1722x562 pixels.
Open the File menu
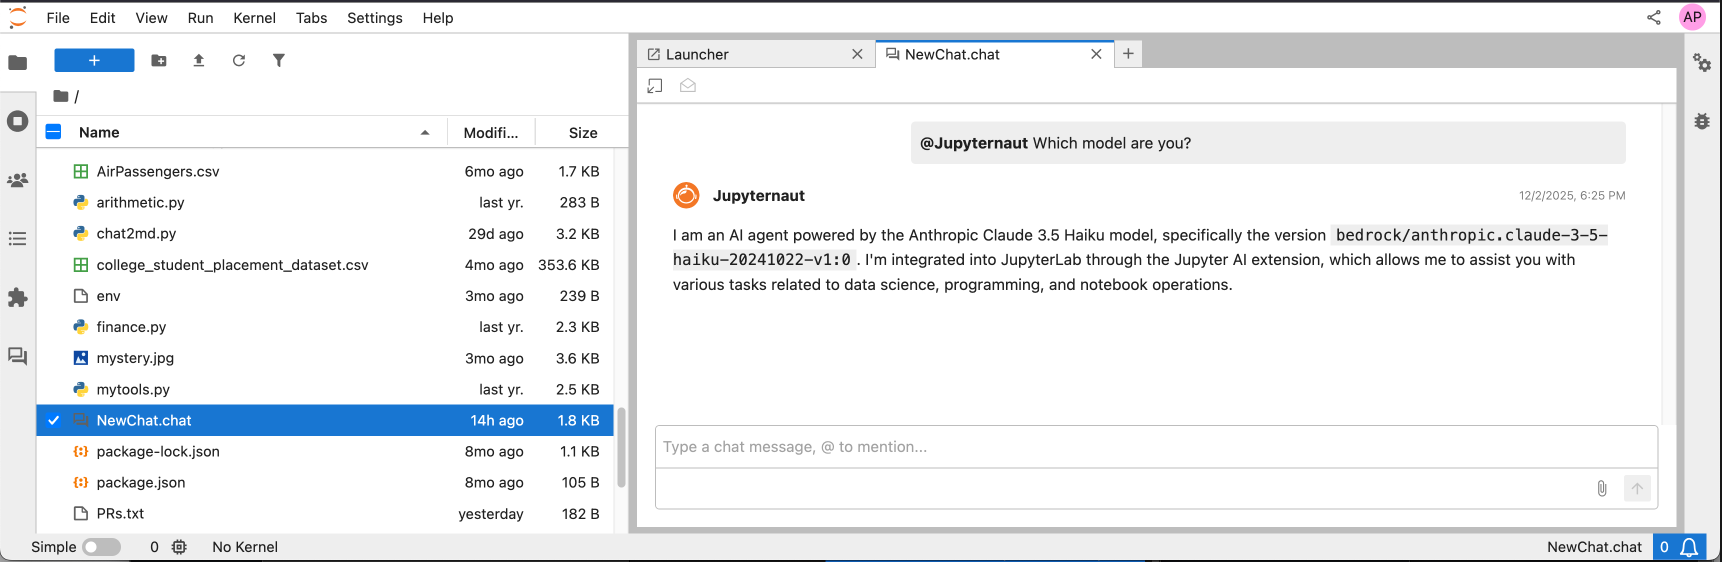[58, 17]
